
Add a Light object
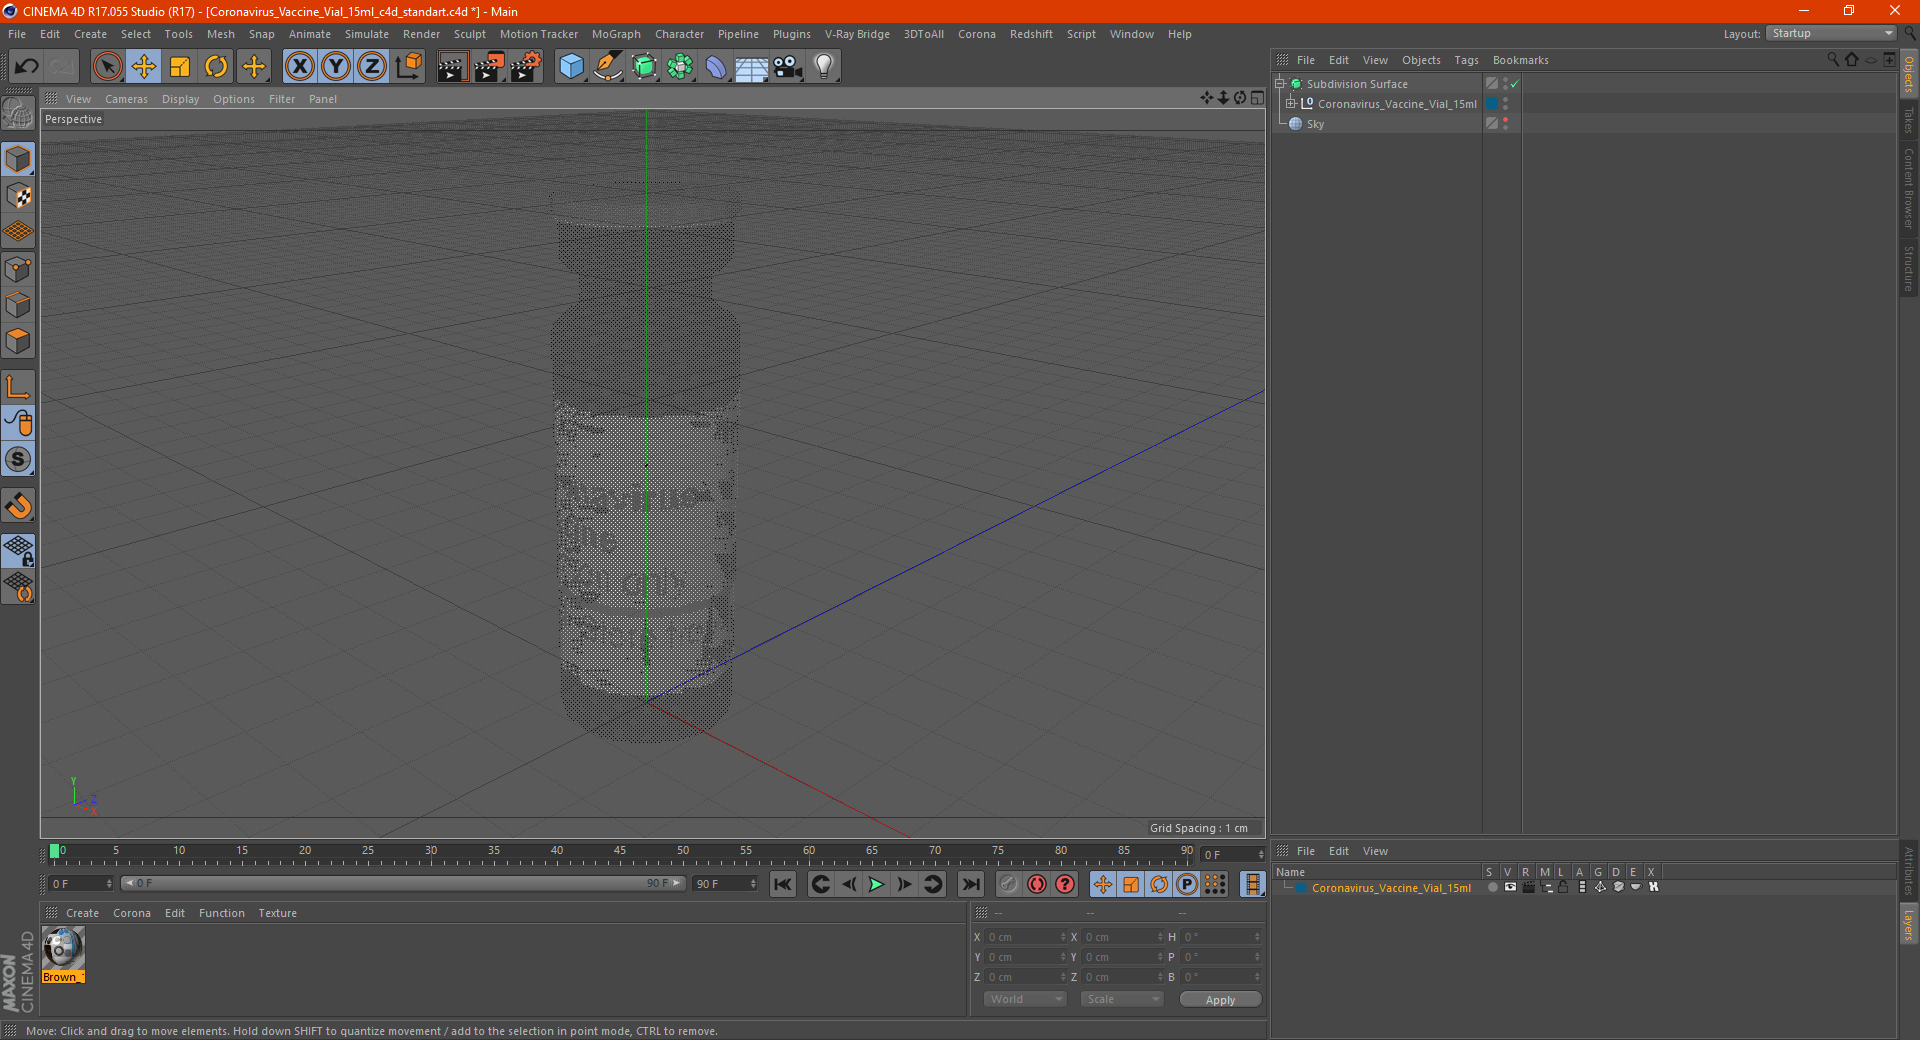pos(824,67)
